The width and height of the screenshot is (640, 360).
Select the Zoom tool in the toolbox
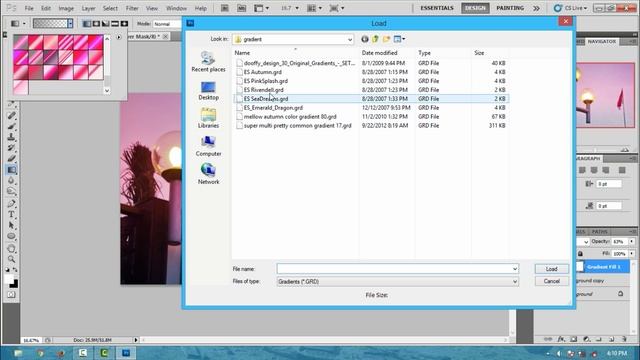11,259
